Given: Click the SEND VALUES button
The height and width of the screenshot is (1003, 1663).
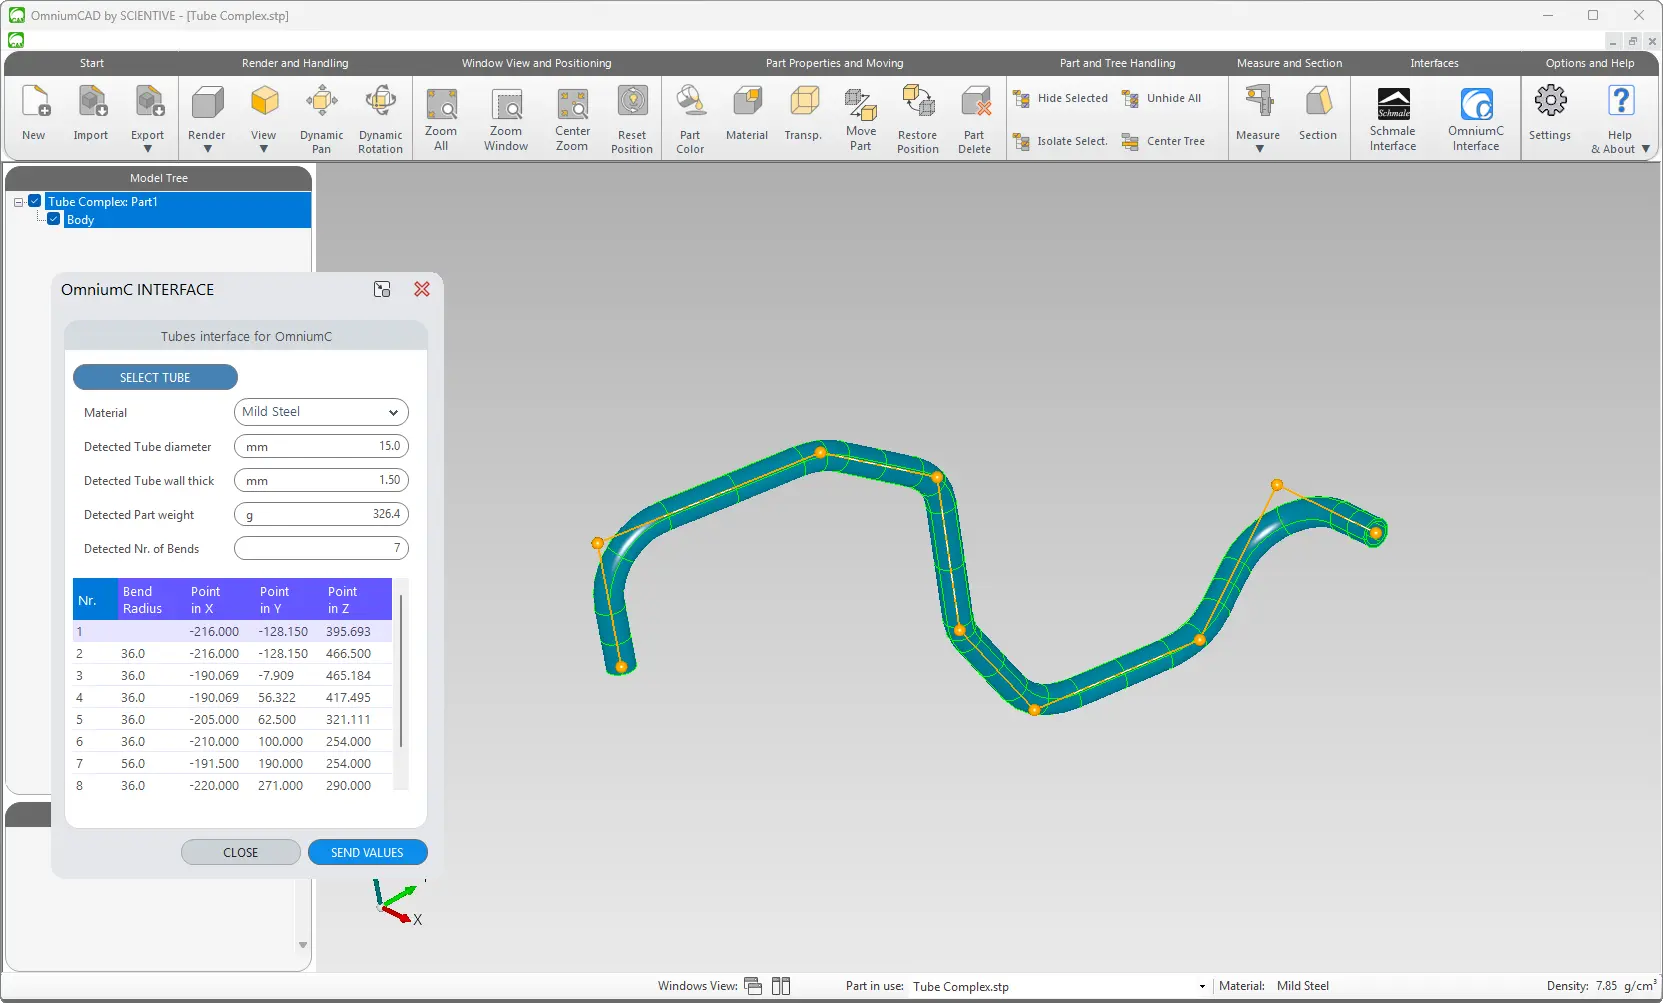Looking at the screenshot, I should [x=368, y=852].
